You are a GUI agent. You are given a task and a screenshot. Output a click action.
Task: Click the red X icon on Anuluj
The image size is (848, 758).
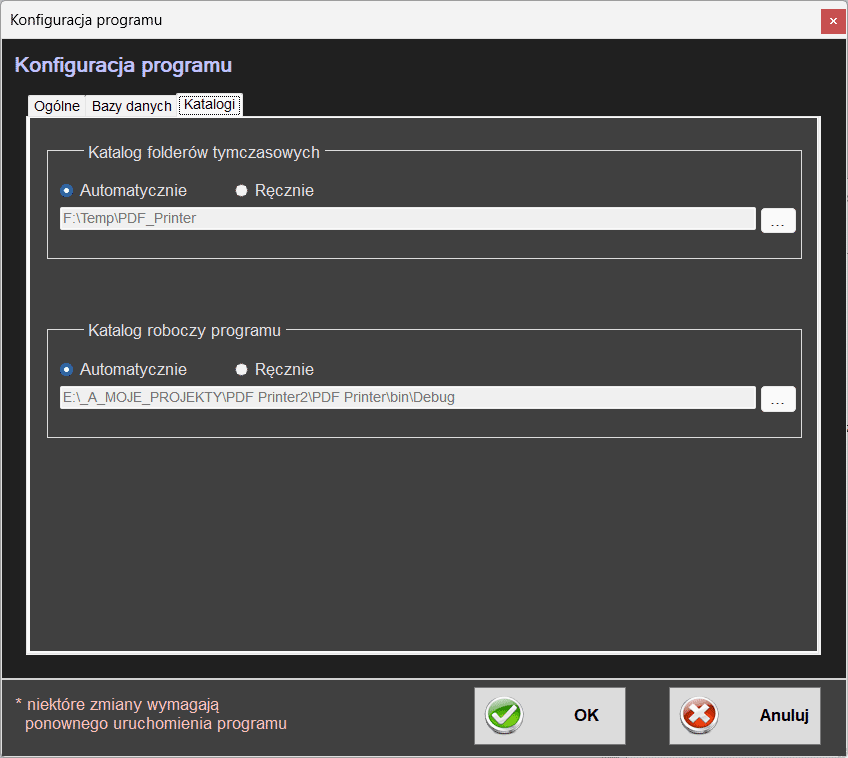pos(699,715)
